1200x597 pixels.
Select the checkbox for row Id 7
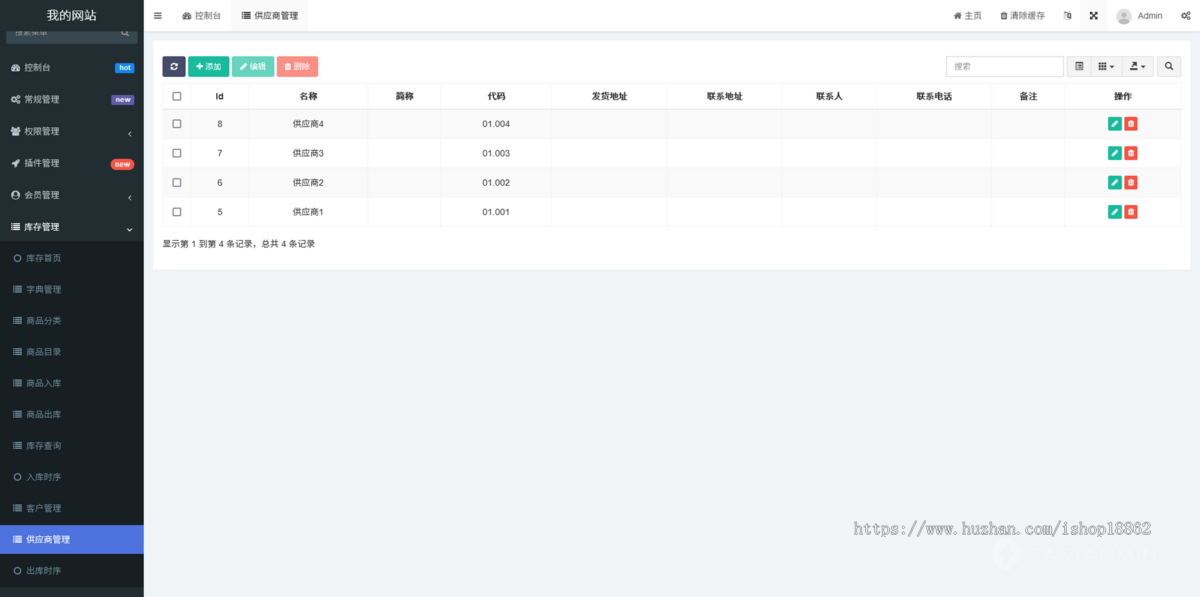point(177,153)
